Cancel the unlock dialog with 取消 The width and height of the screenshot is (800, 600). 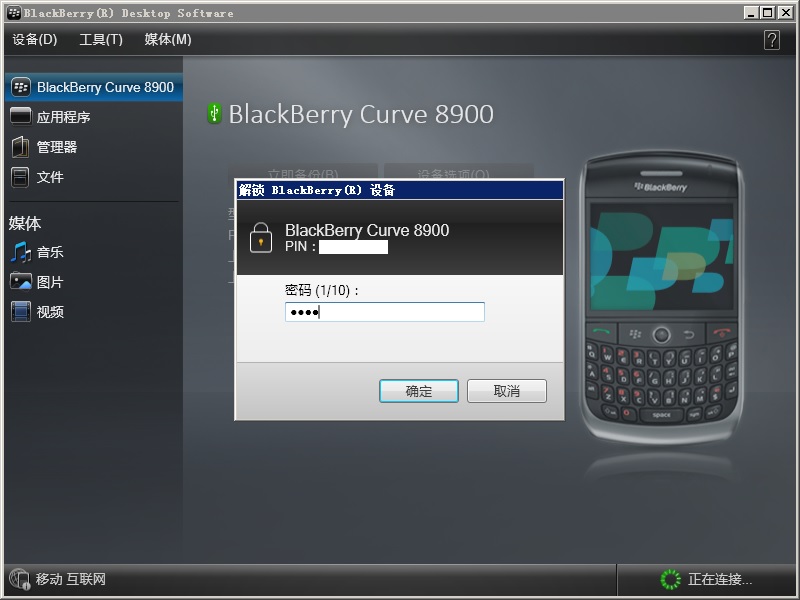click(x=506, y=391)
